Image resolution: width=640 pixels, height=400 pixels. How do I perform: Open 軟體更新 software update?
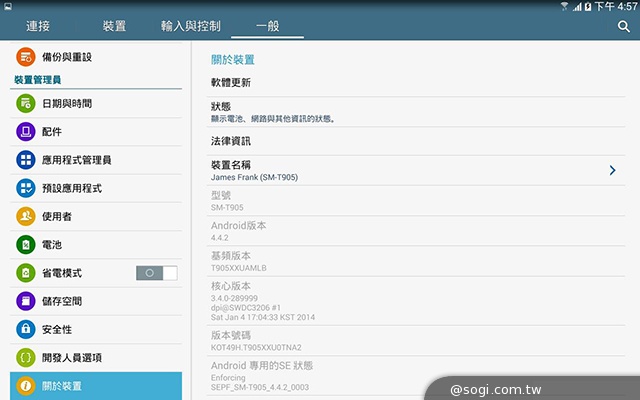click(416, 82)
